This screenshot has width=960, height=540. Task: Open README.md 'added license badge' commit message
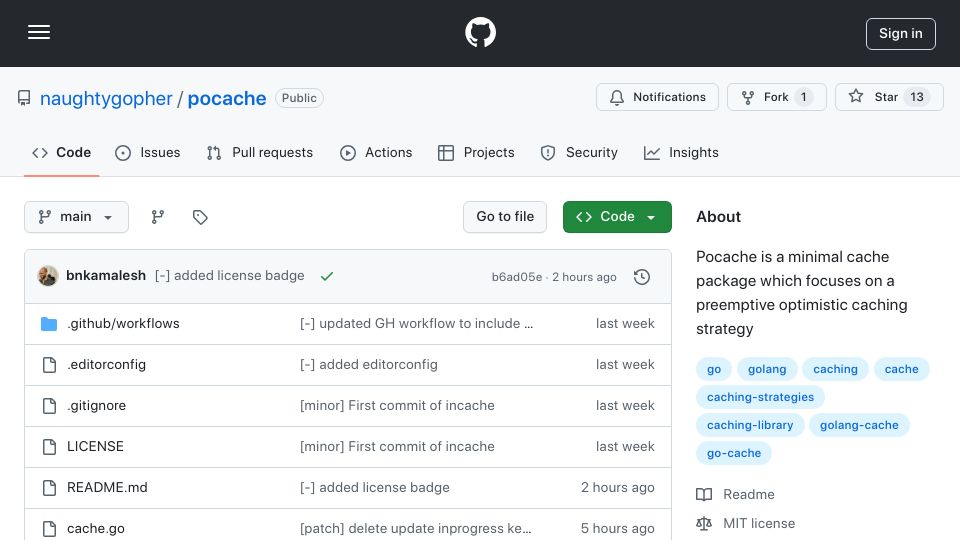click(x=375, y=487)
